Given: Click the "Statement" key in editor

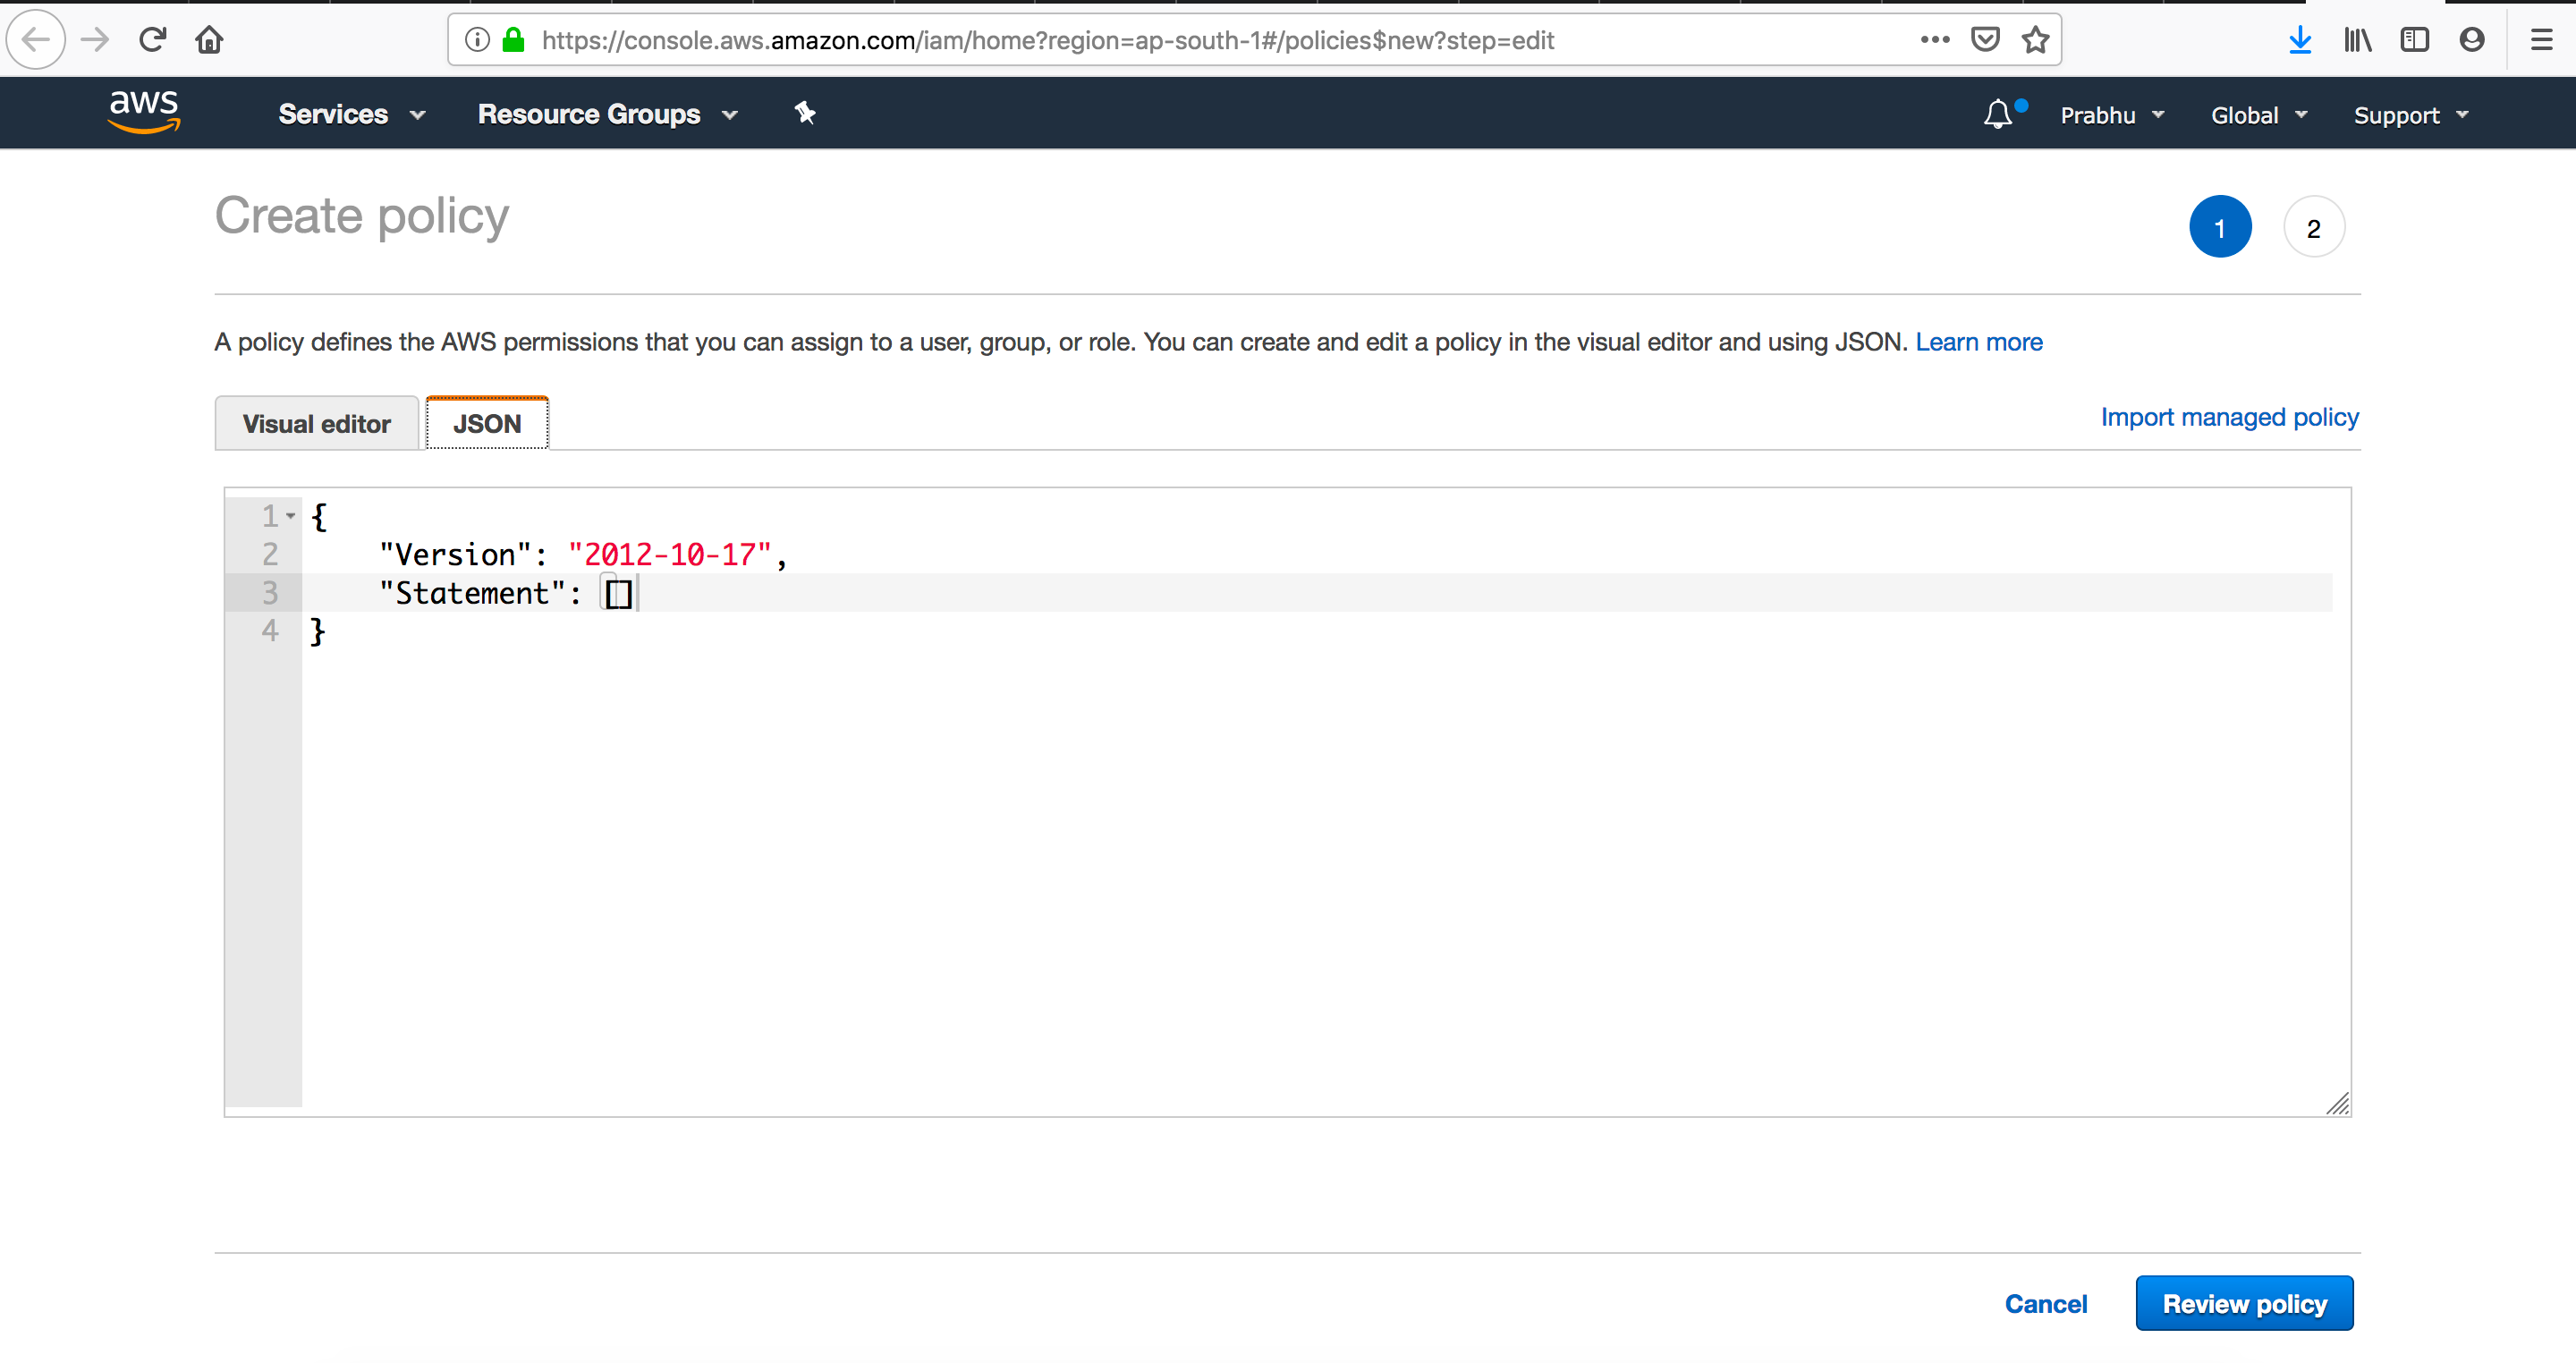Looking at the screenshot, I should click(x=472, y=594).
